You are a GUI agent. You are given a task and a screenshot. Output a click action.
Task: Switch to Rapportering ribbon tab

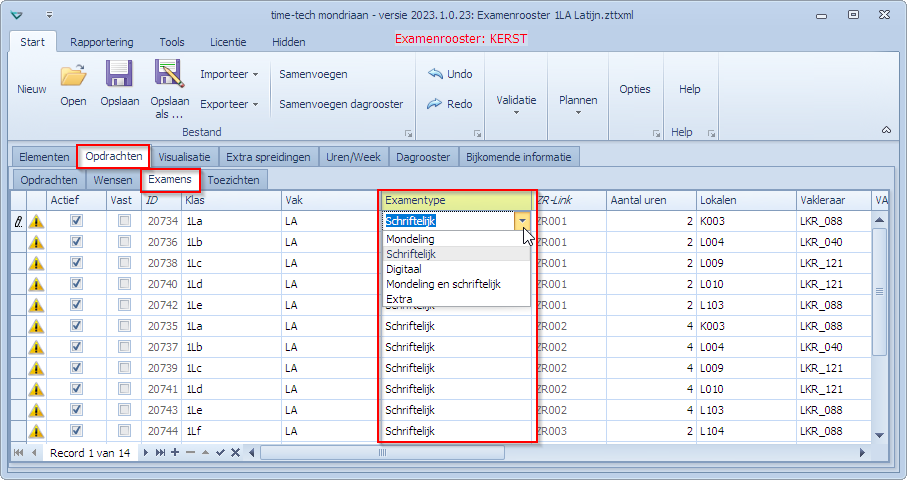click(102, 42)
